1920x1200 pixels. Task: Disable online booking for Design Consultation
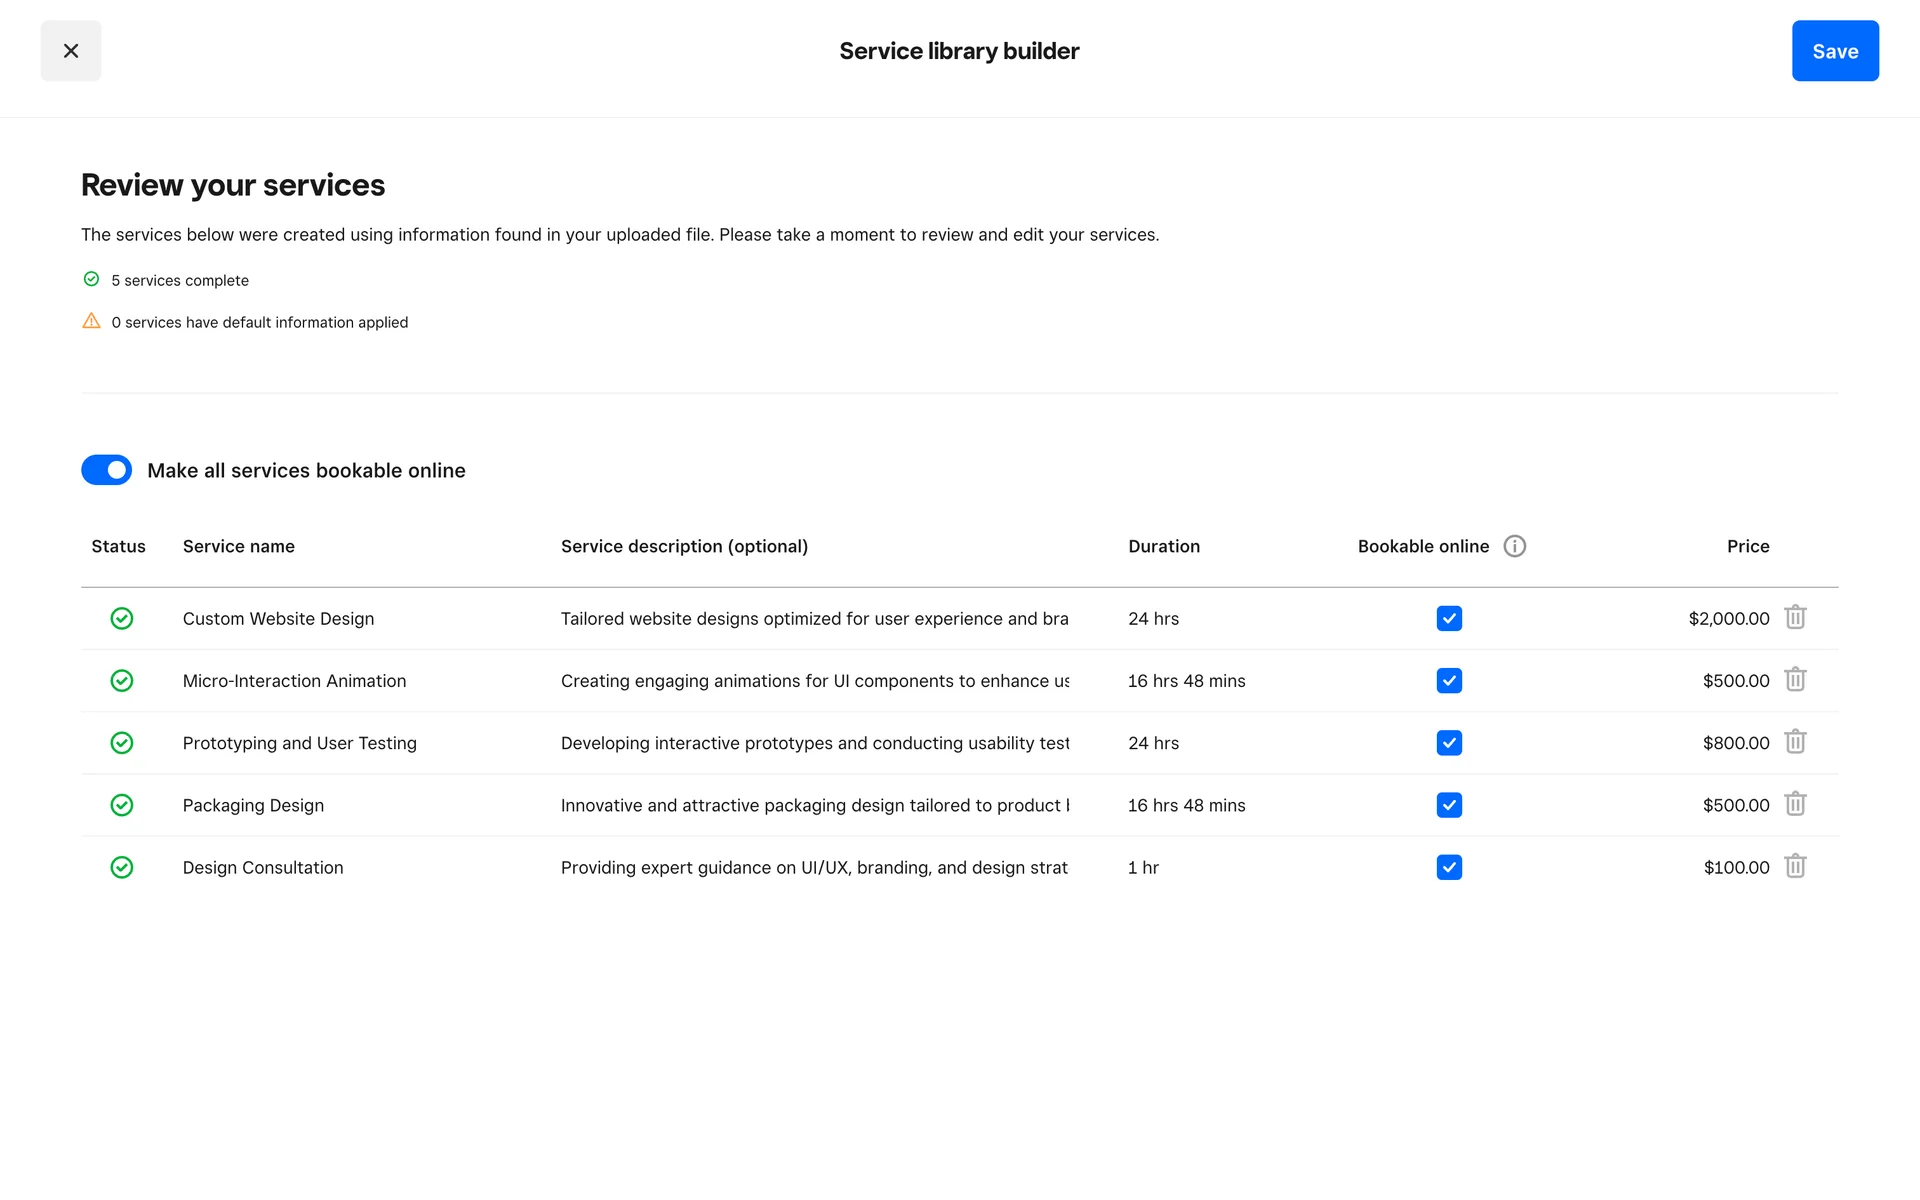(x=1449, y=867)
